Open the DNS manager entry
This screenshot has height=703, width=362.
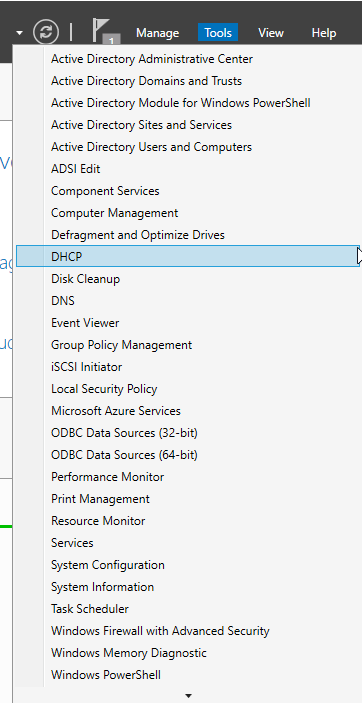(x=188, y=300)
